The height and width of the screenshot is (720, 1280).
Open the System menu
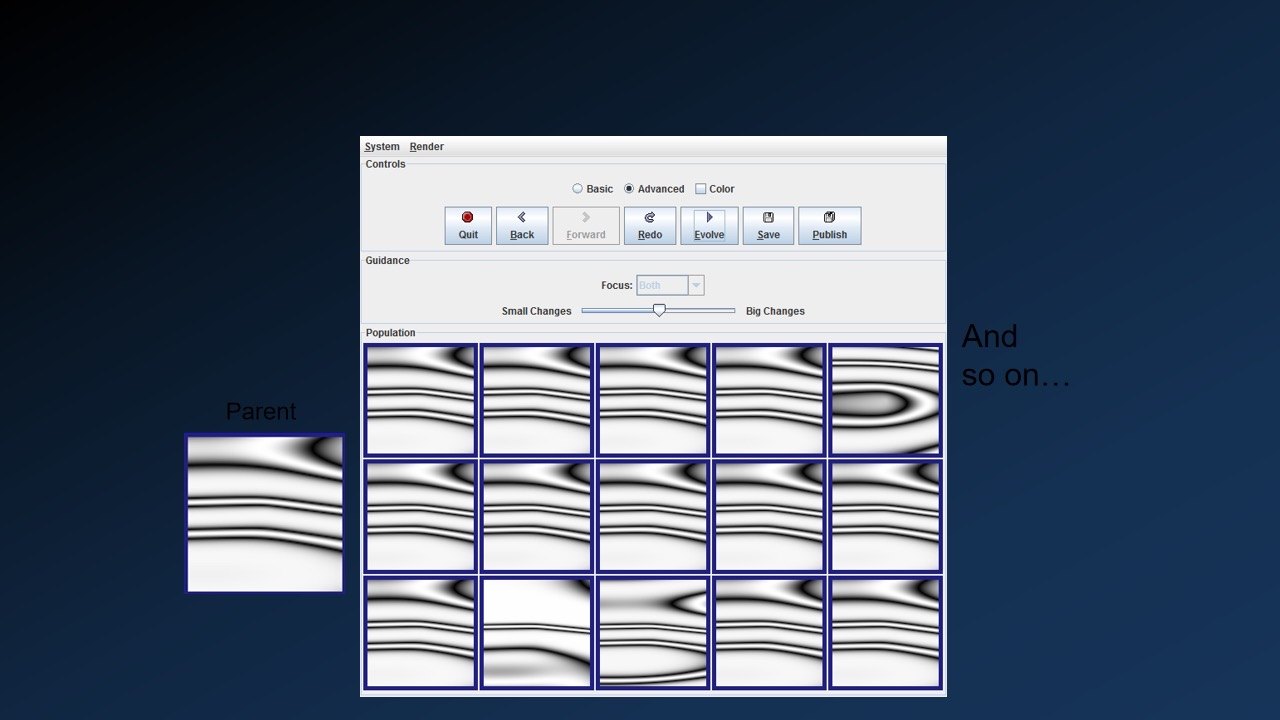pos(382,147)
